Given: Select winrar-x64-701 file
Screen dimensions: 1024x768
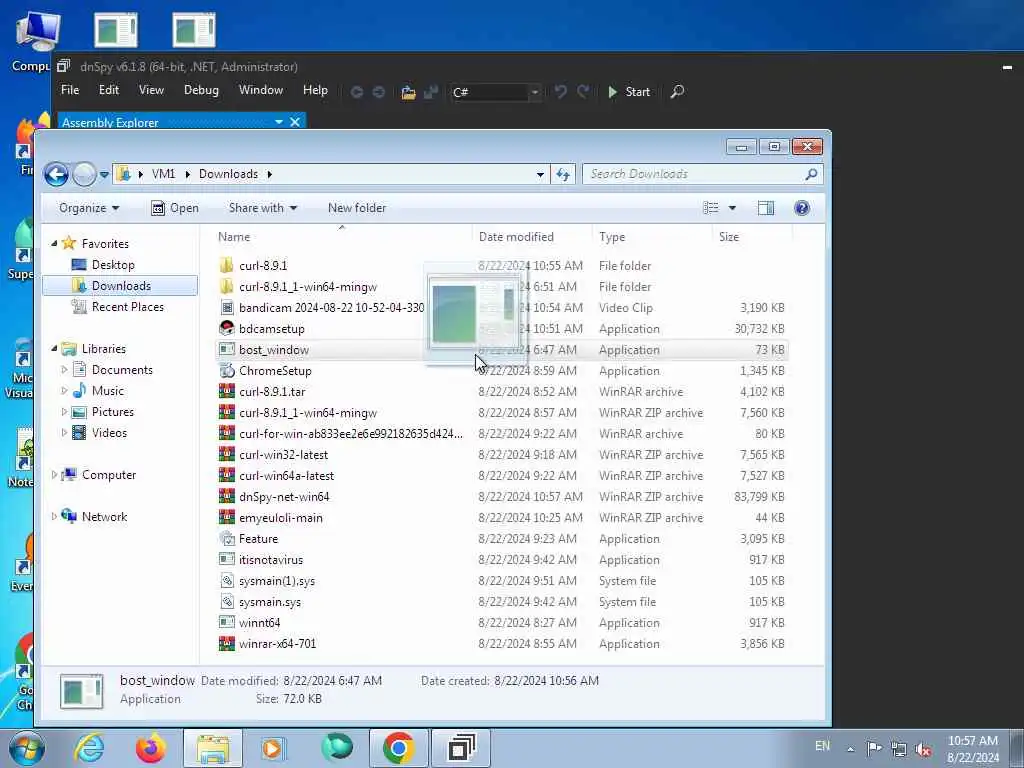Looking at the screenshot, I should [x=278, y=644].
